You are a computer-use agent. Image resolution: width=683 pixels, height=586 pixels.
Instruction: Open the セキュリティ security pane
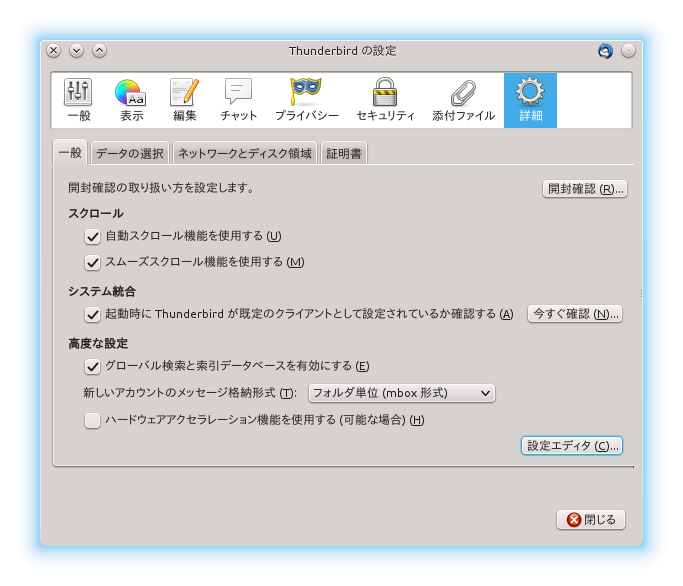click(x=385, y=100)
